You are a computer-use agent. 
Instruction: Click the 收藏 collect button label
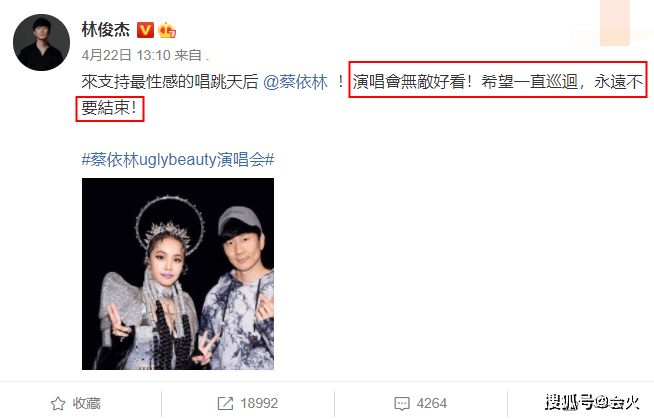(87, 403)
